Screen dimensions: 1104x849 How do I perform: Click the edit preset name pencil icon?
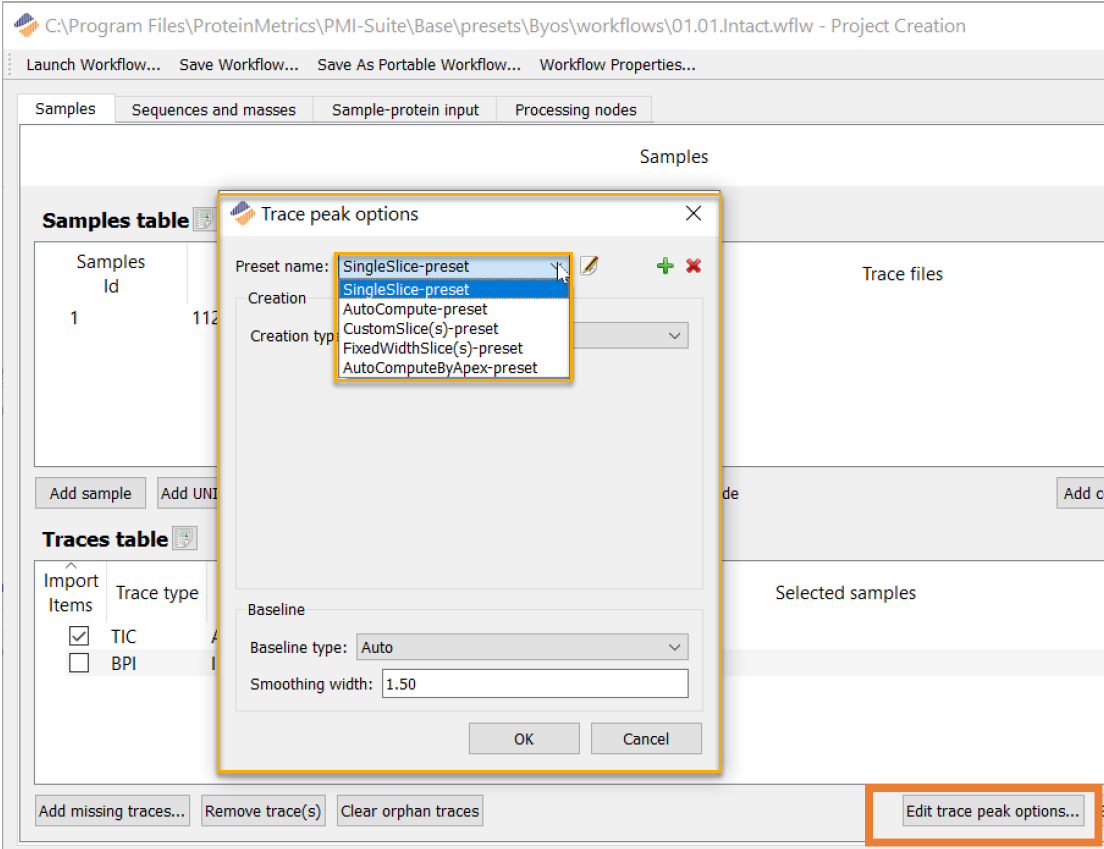pyautogui.click(x=589, y=266)
